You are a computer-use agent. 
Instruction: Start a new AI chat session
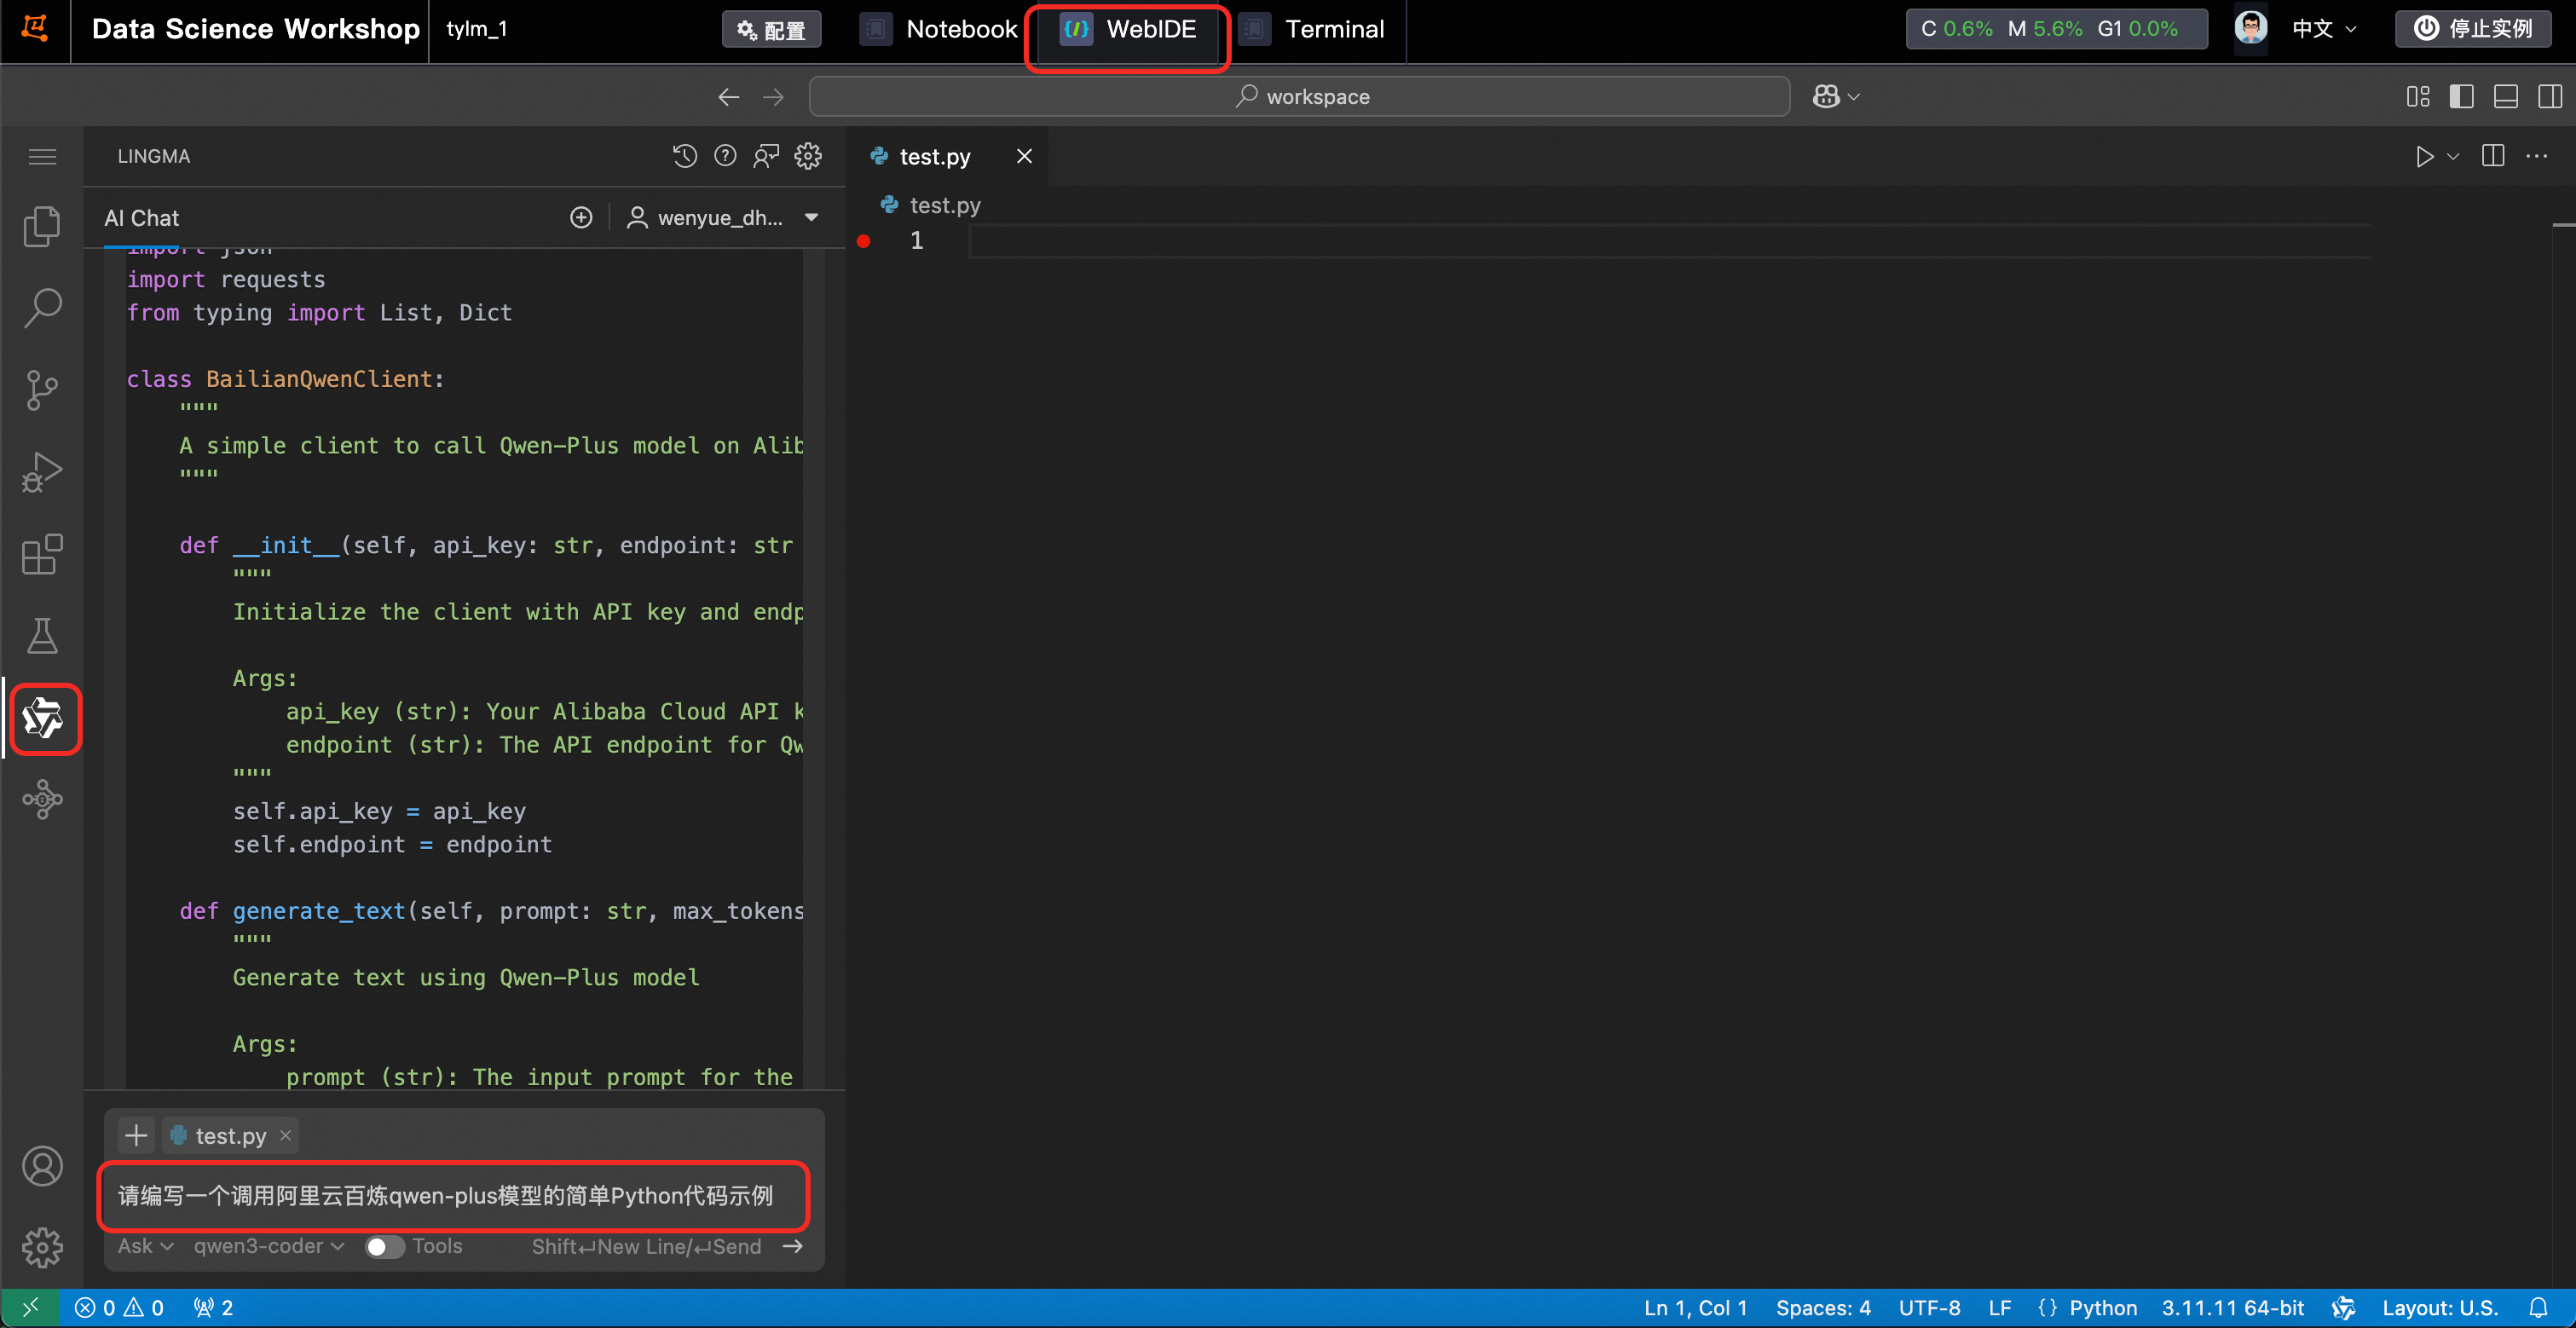(581, 218)
